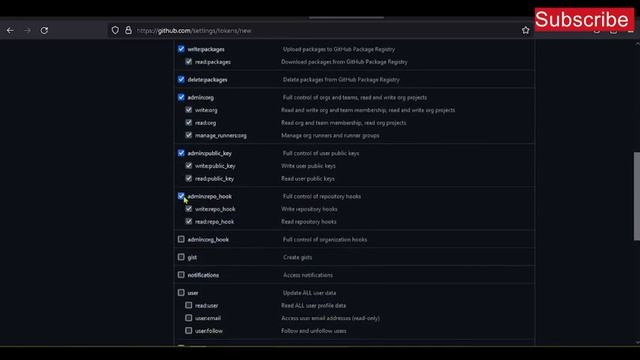Toggle the write:repo_hook checkbox
Screen dimensions: 640x360
point(189,209)
